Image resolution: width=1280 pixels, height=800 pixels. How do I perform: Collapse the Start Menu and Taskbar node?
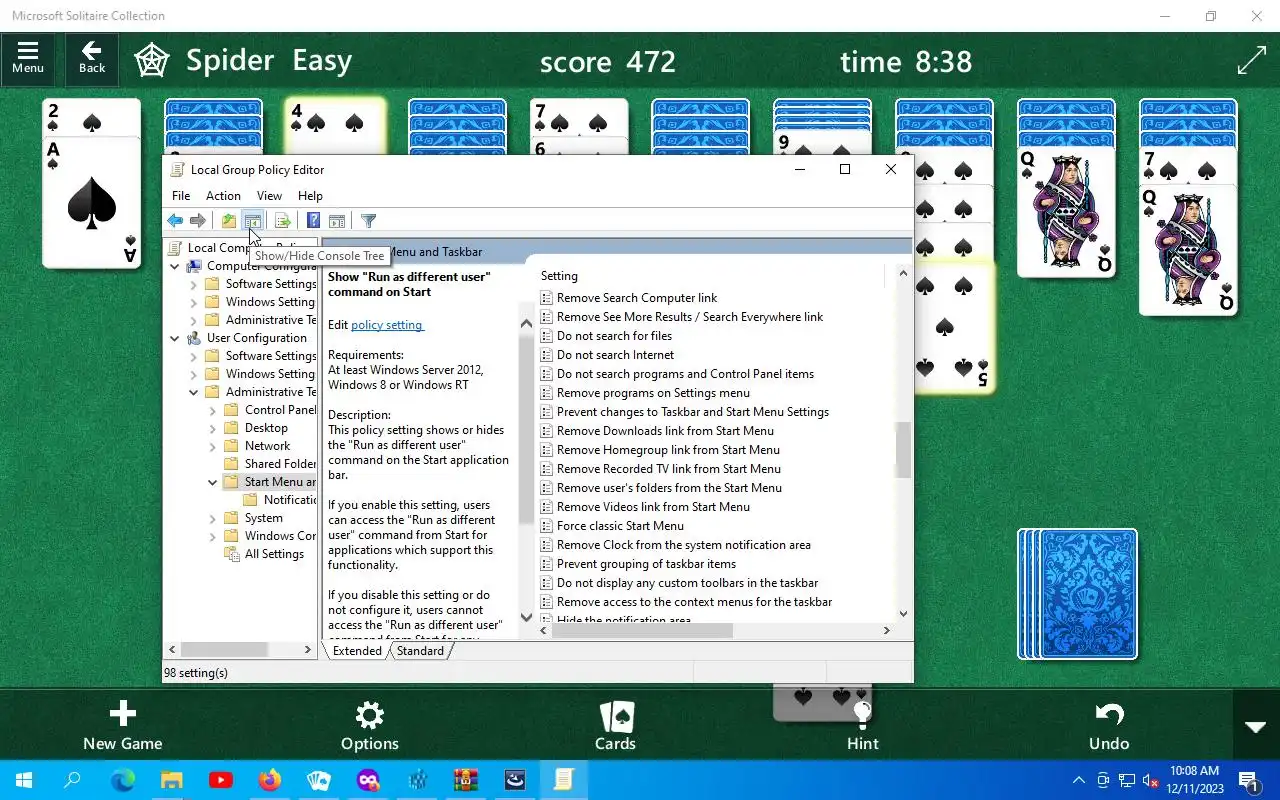(213, 482)
